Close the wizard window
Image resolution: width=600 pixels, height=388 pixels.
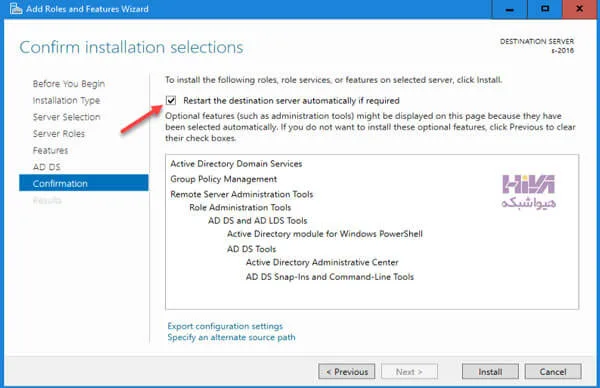coord(580,9)
